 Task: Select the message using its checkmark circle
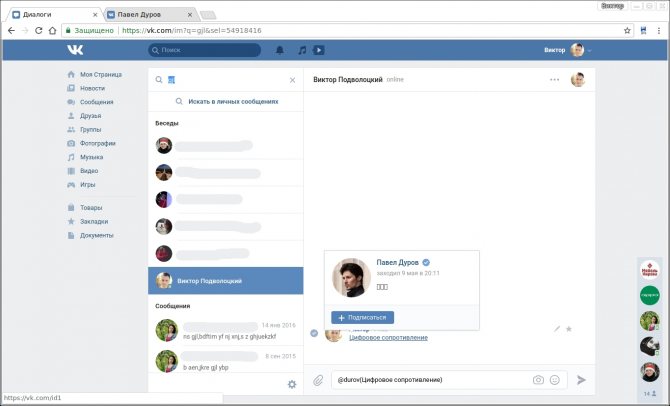tap(314, 333)
